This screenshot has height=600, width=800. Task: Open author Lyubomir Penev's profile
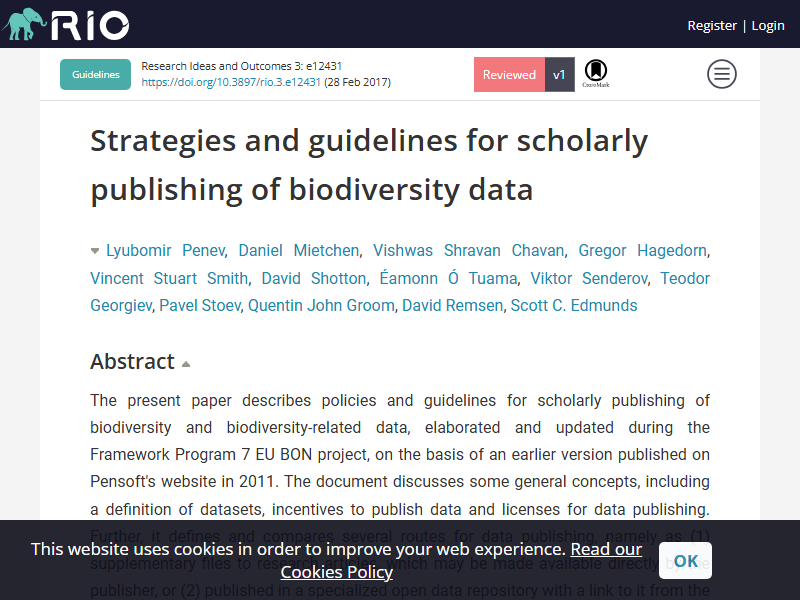tap(165, 251)
